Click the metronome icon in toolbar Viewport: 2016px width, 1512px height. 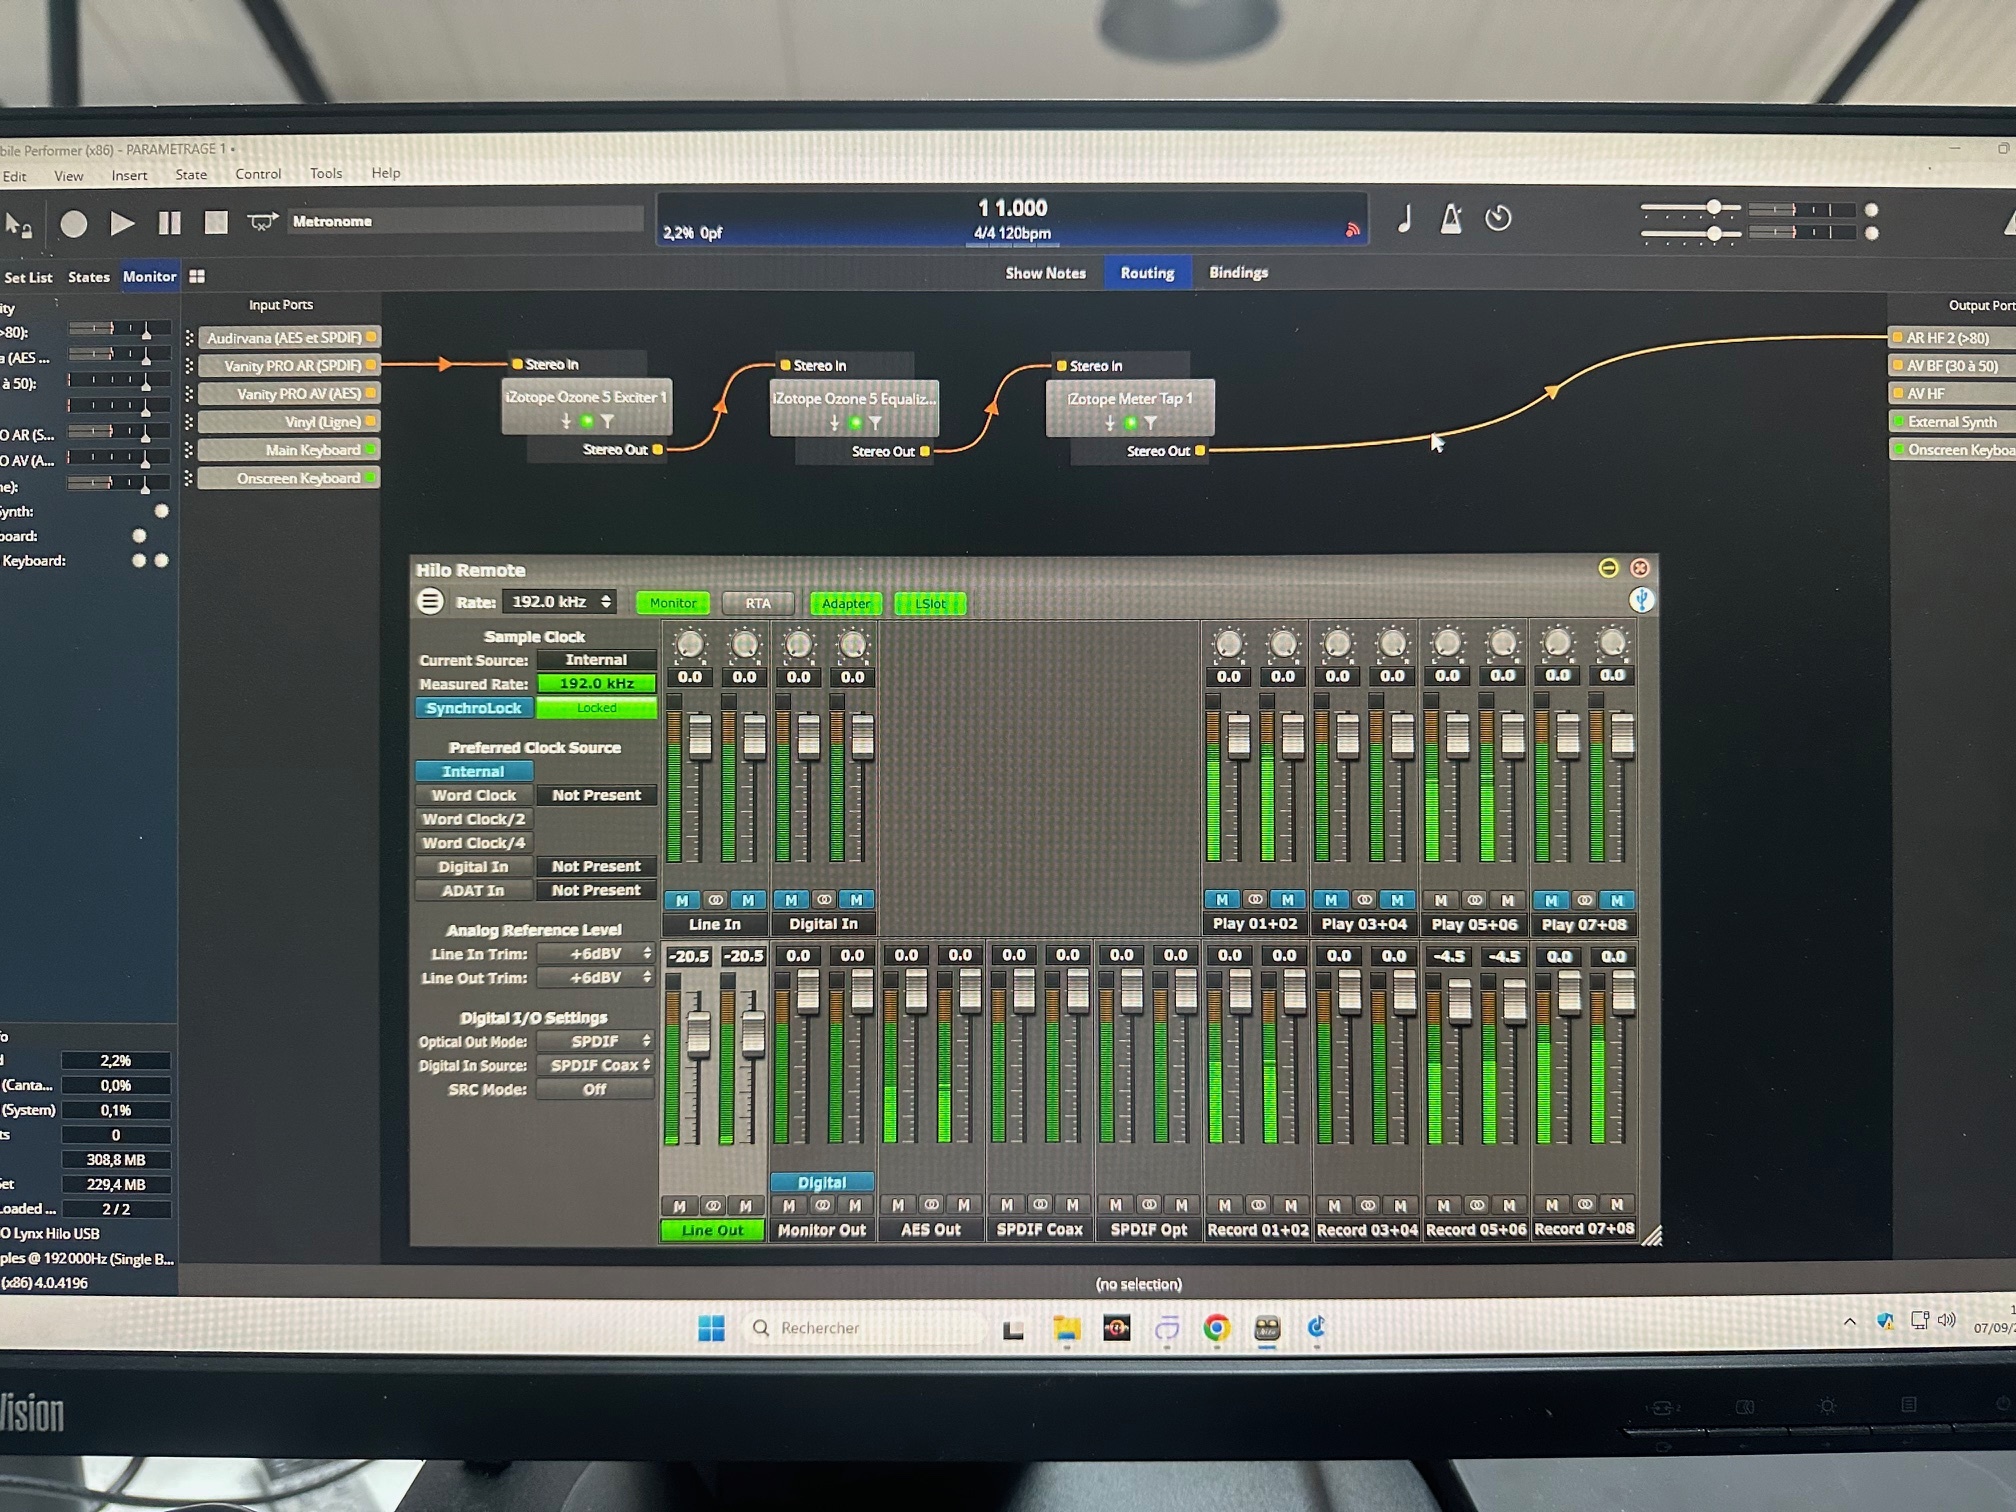pyautogui.click(x=1450, y=218)
